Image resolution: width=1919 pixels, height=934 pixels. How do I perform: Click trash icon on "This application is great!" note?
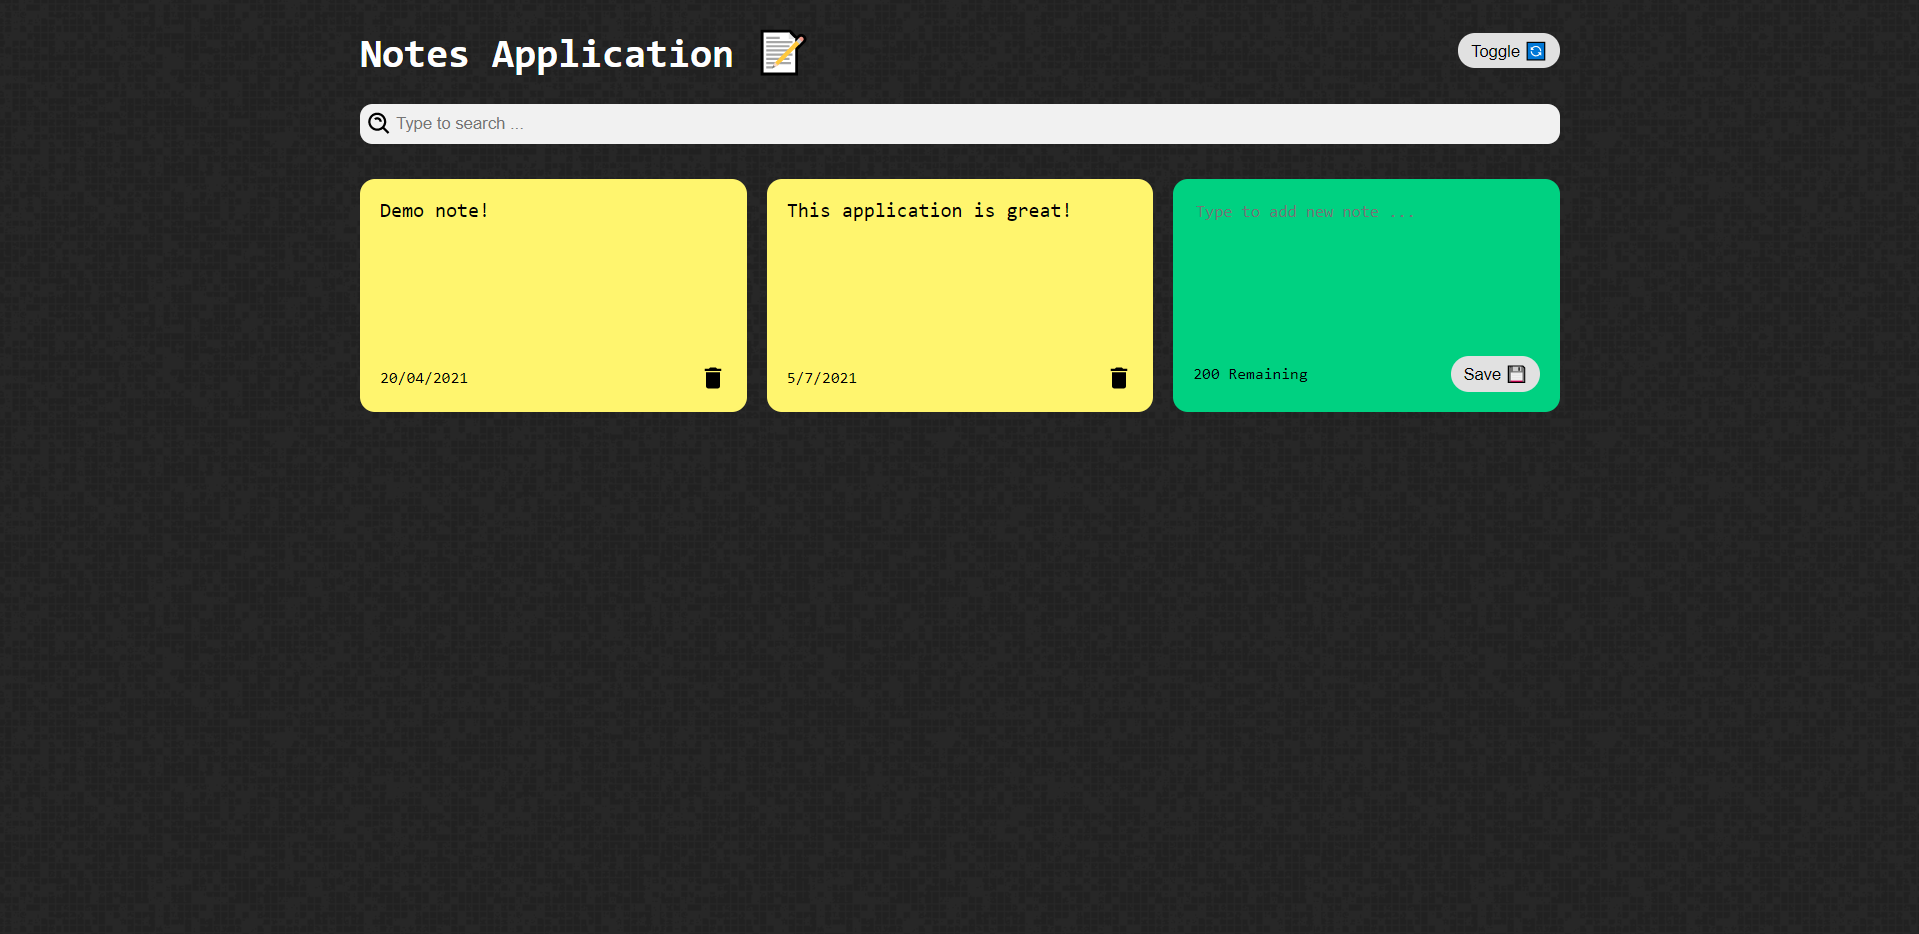[x=1119, y=378]
